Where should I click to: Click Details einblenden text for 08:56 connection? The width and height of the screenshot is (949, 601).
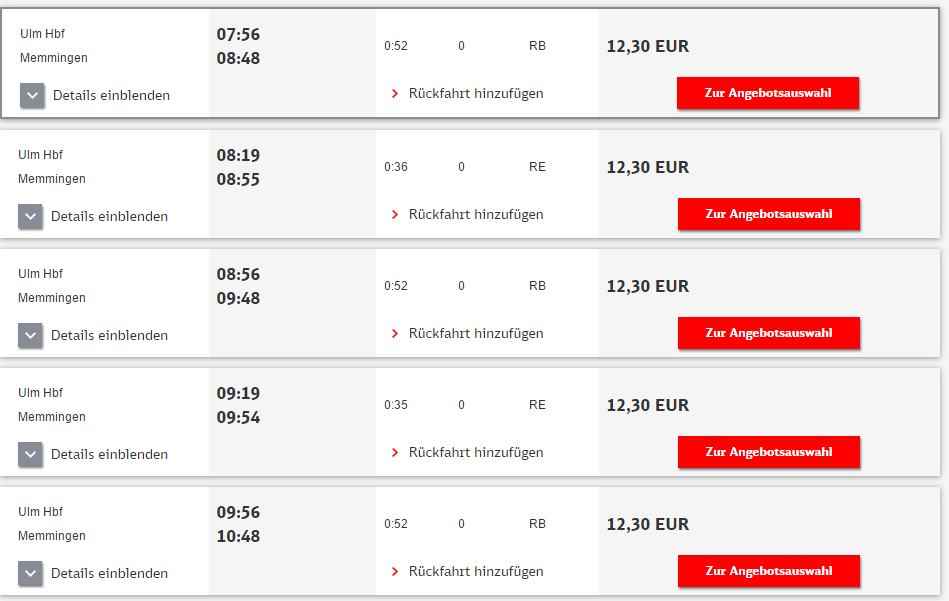[110, 336]
